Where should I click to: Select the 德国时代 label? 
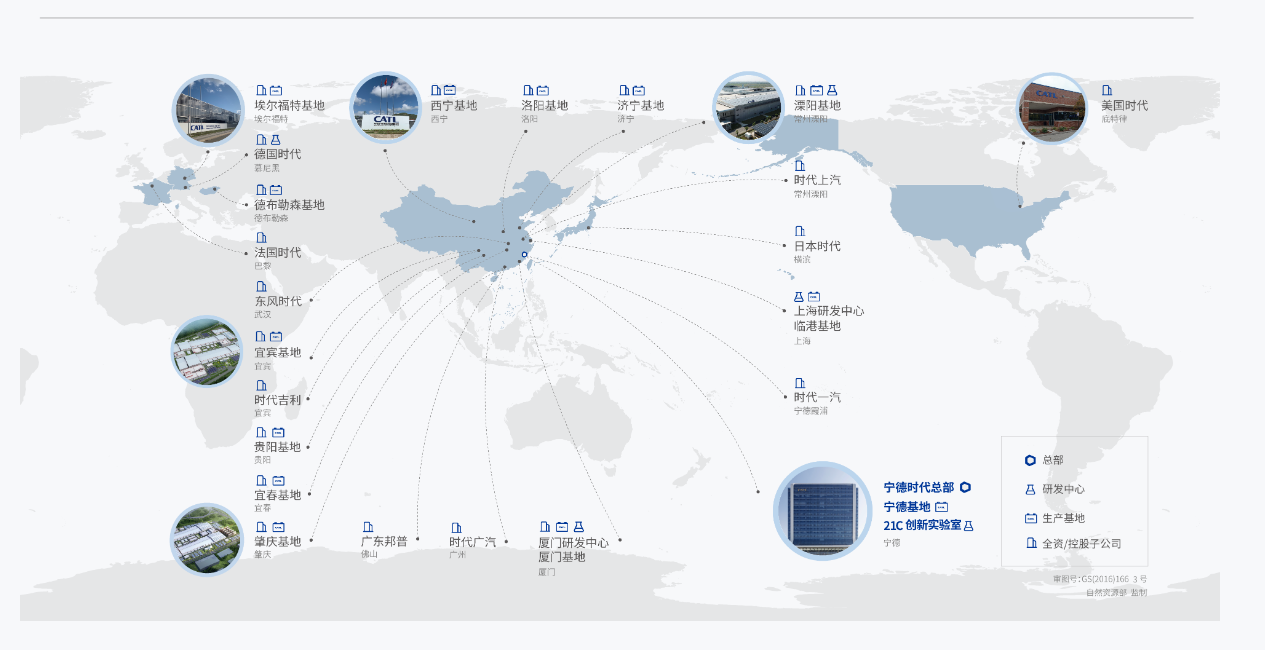click(277, 154)
